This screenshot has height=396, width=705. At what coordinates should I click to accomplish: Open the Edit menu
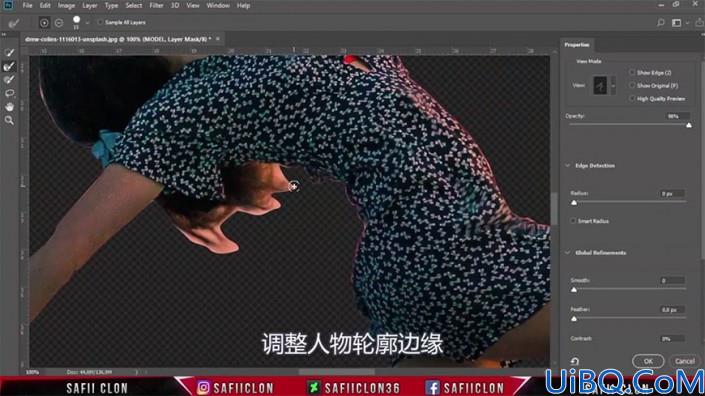45,5
